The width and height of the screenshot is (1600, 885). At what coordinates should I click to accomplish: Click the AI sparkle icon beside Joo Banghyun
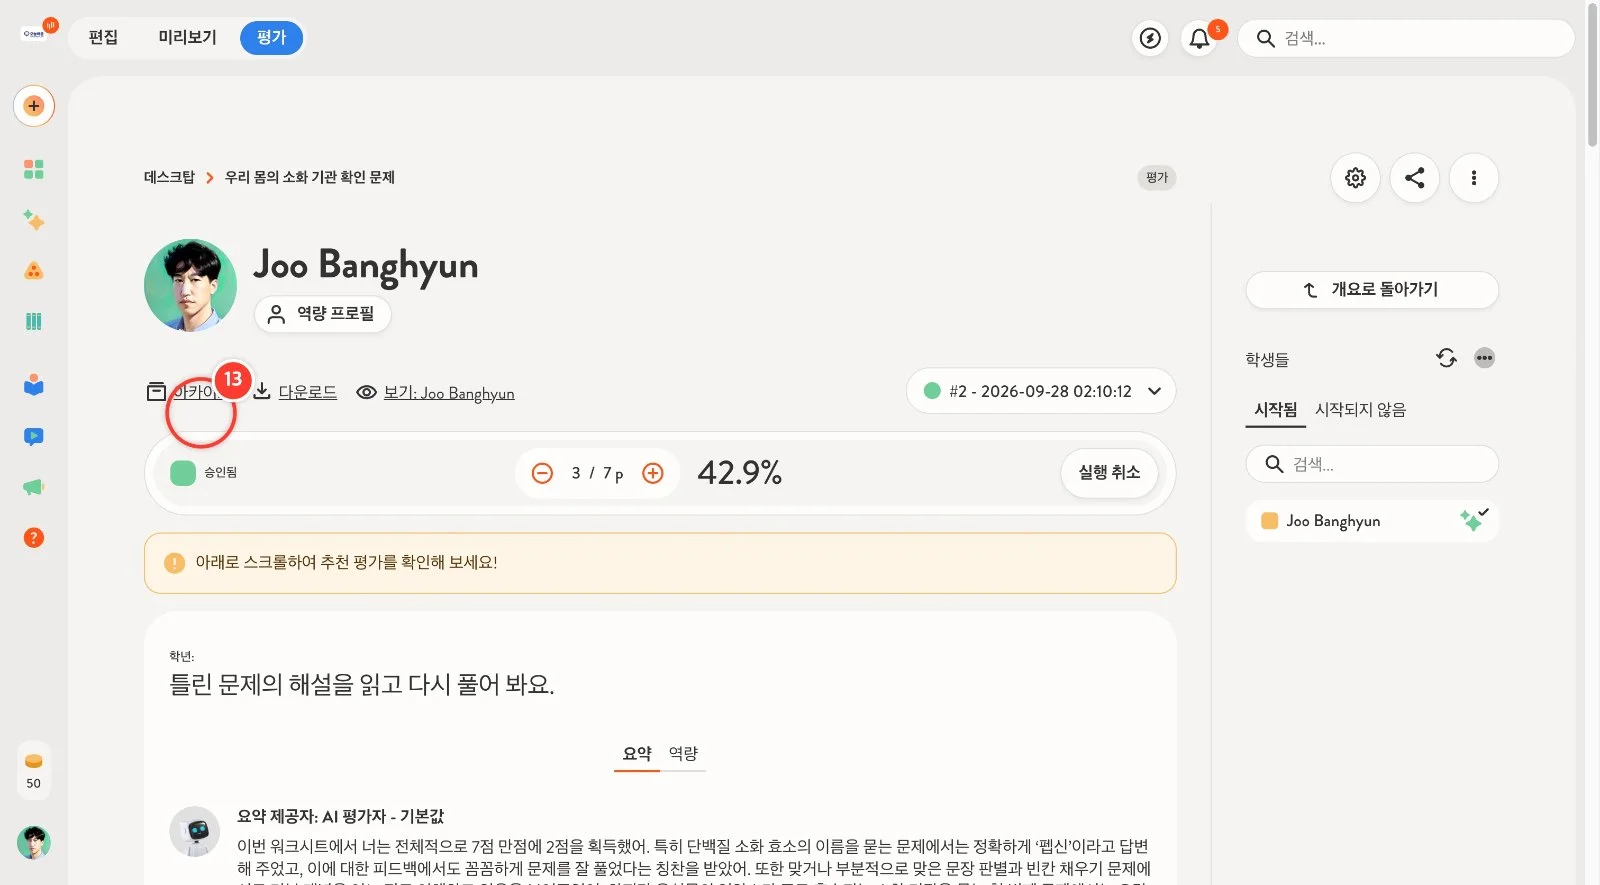[1473, 519]
